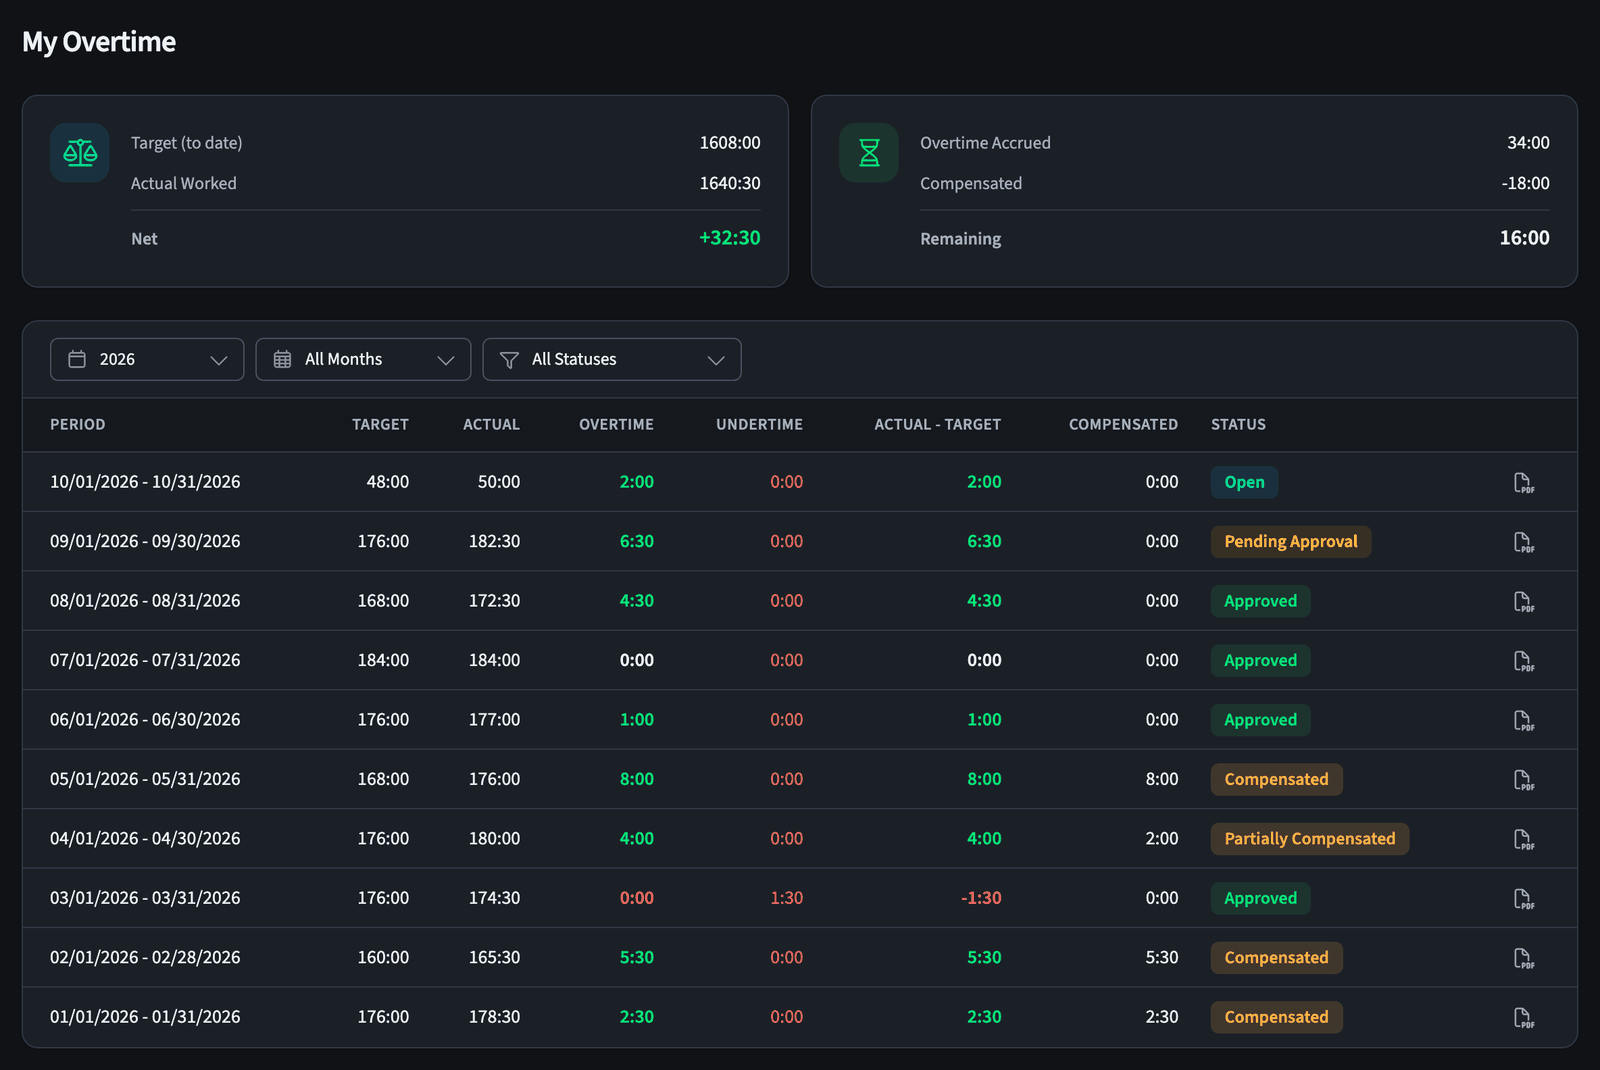This screenshot has width=1600, height=1070.
Task: Click the 1:30 undertime value
Action: (786, 898)
